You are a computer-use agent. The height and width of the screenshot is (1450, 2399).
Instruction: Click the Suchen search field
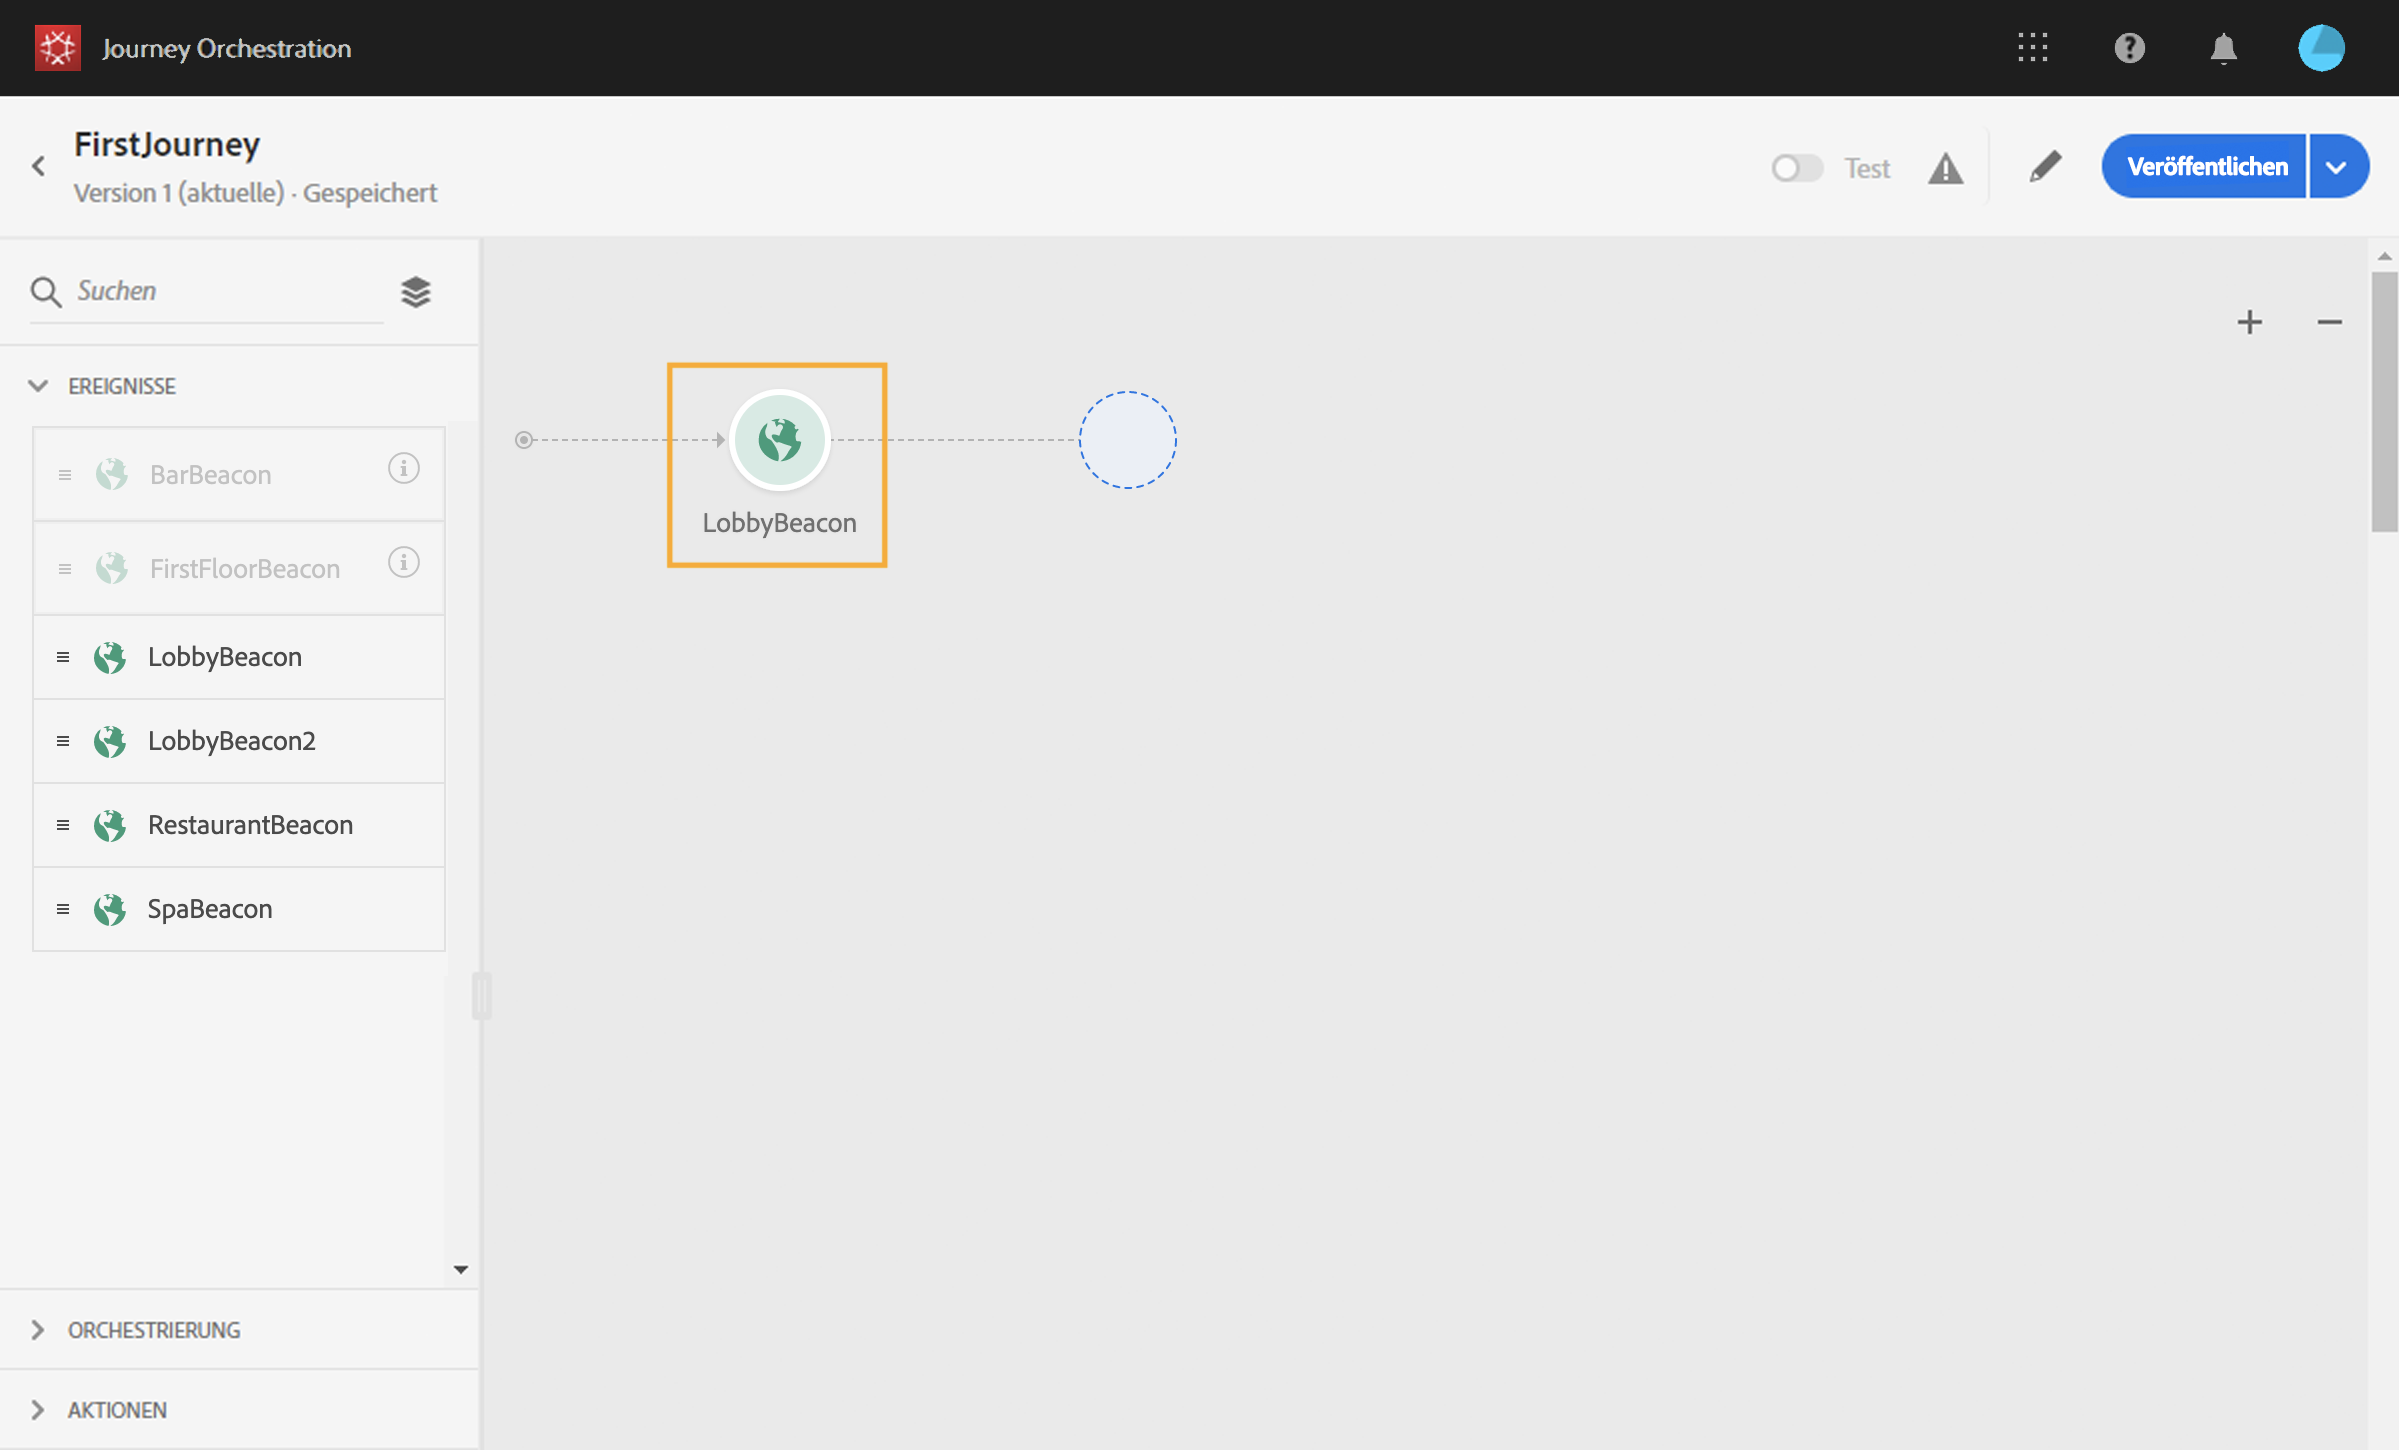point(206,291)
